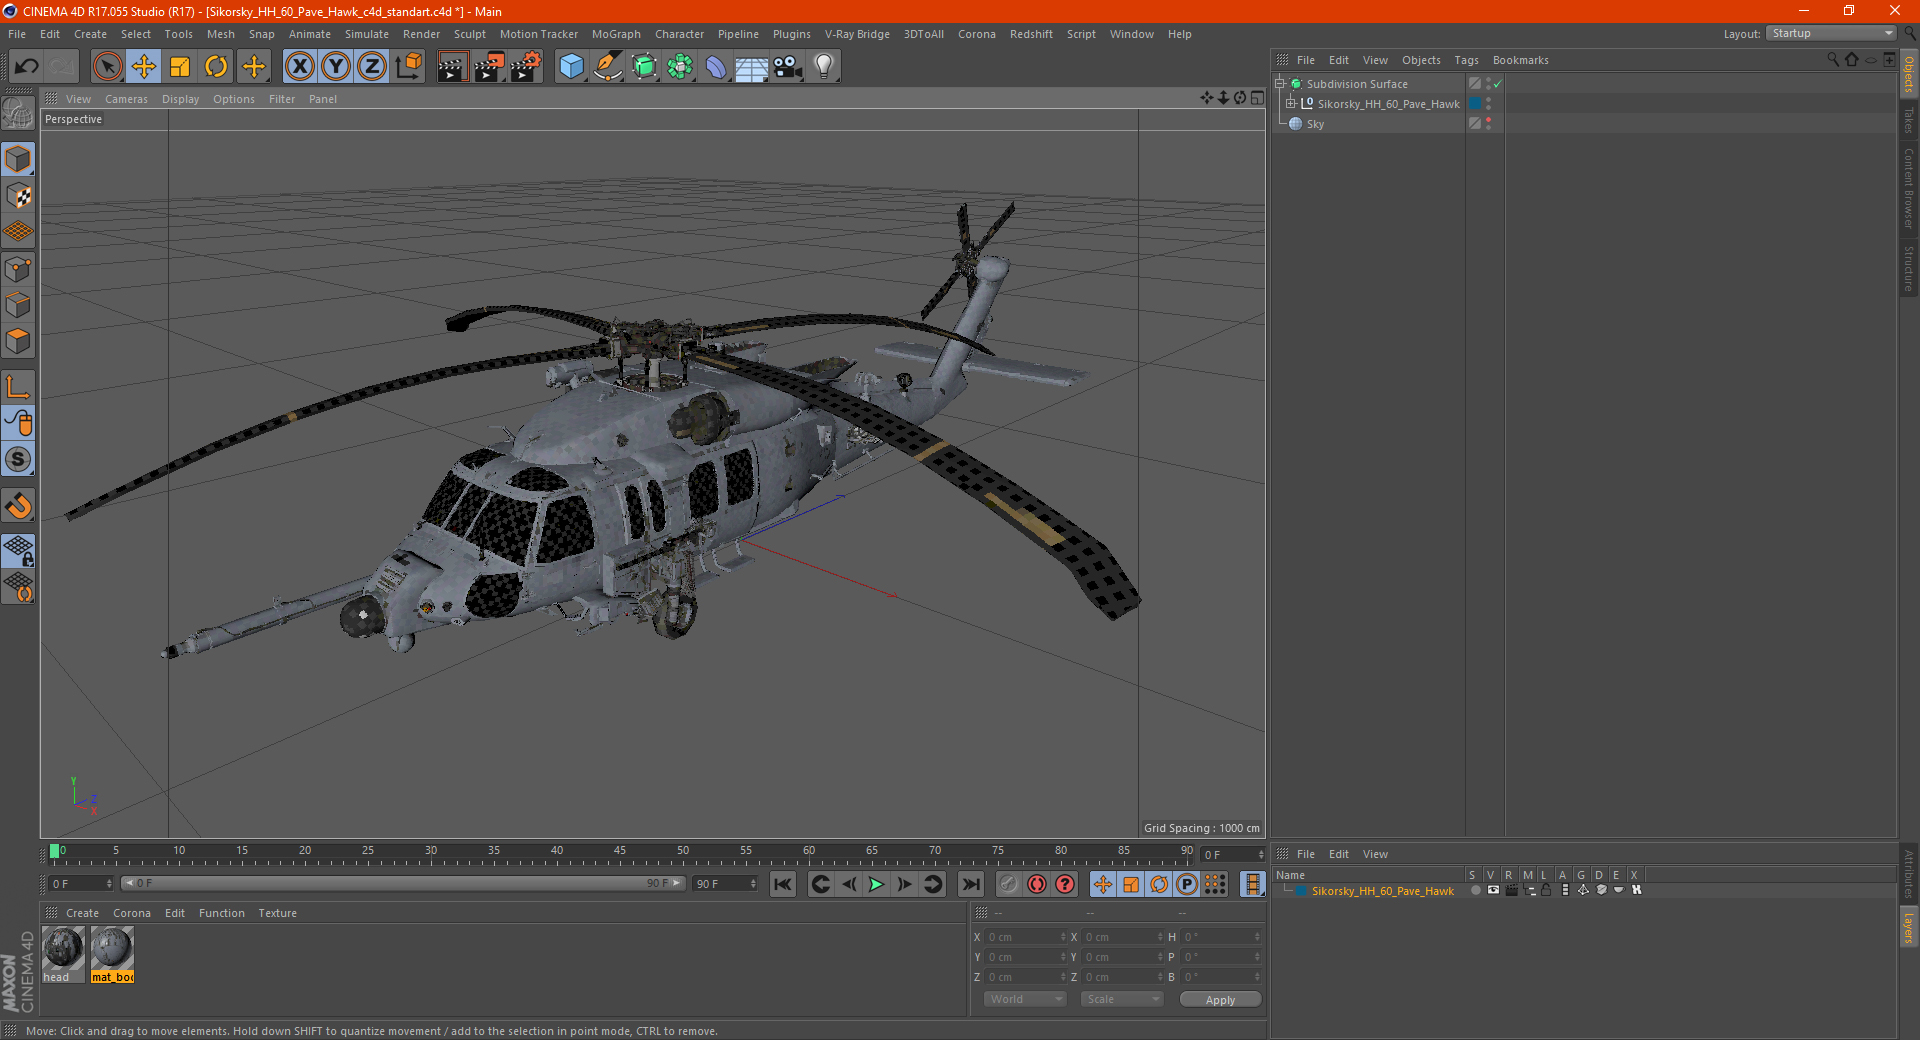Open the World coordinate dropdown
Image resolution: width=1920 pixels, height=1040 pixels.
pos(1025,999)
